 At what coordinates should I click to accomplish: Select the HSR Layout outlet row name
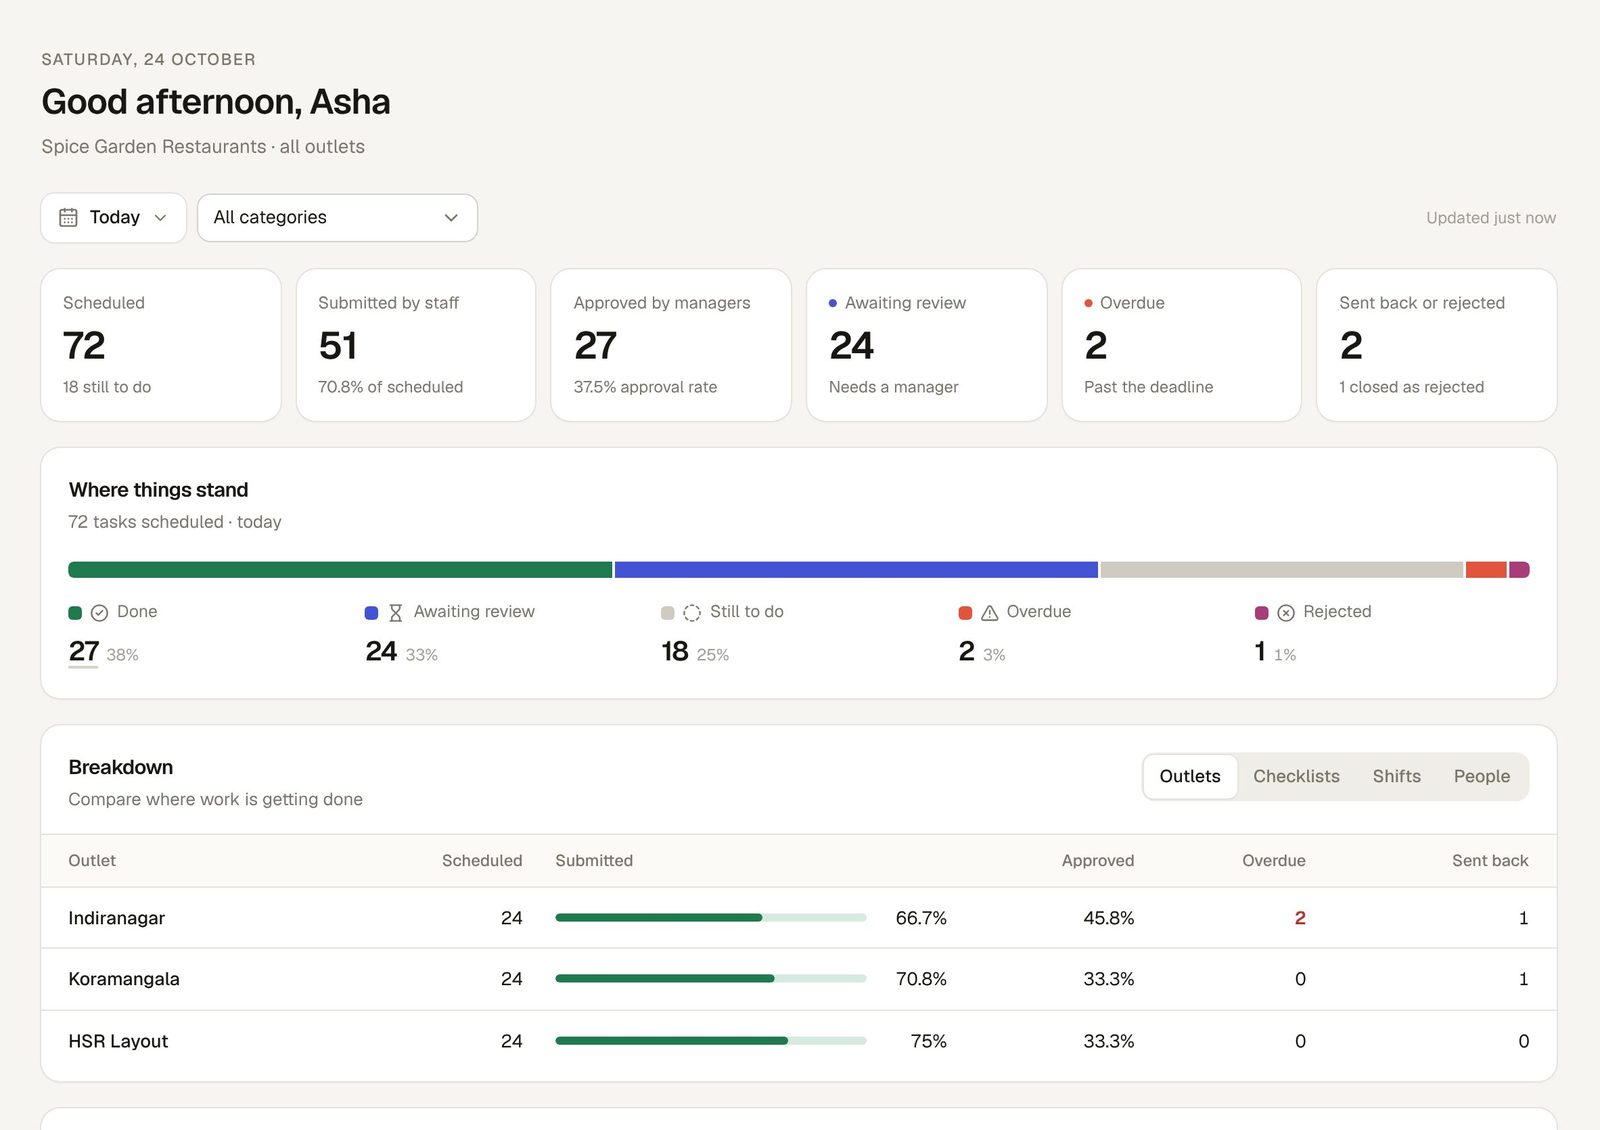(118, 1041)
